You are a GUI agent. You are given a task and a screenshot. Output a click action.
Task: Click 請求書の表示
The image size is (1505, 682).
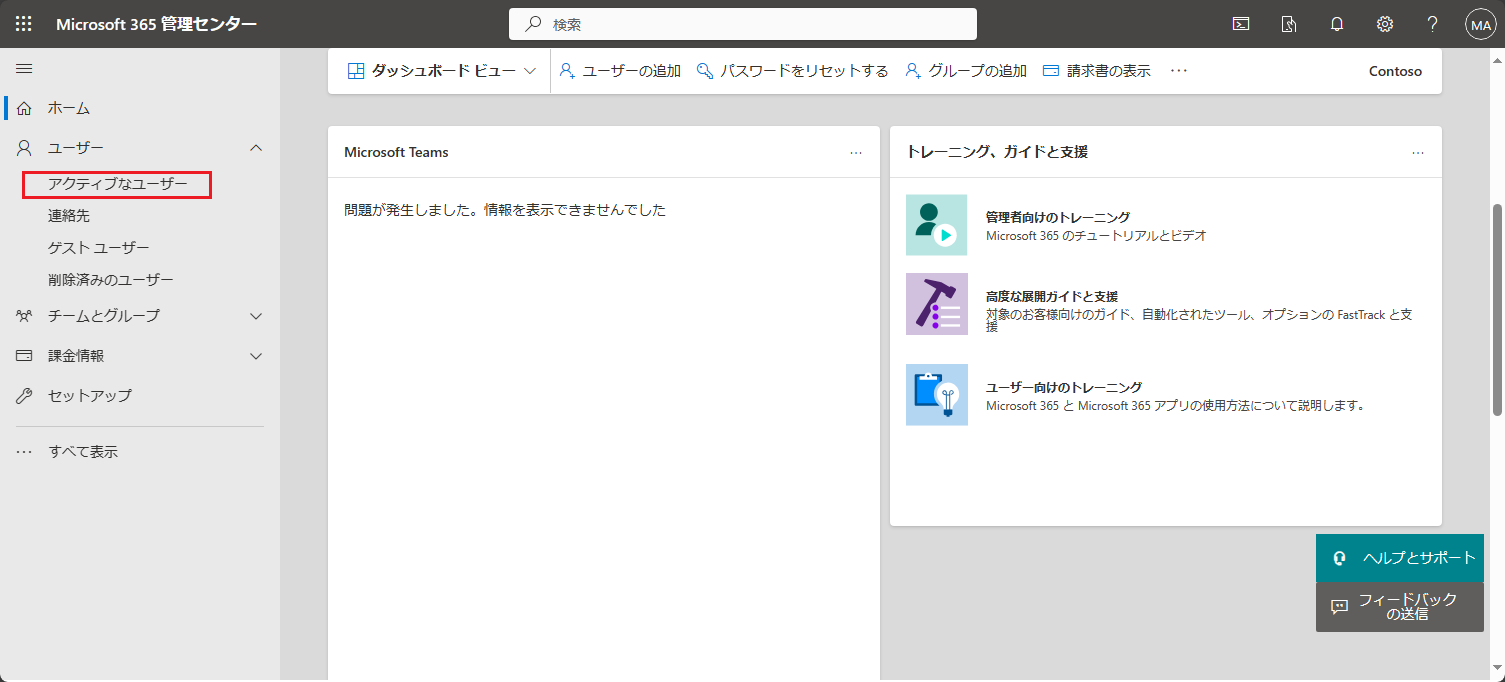[x=1097, y=71]
